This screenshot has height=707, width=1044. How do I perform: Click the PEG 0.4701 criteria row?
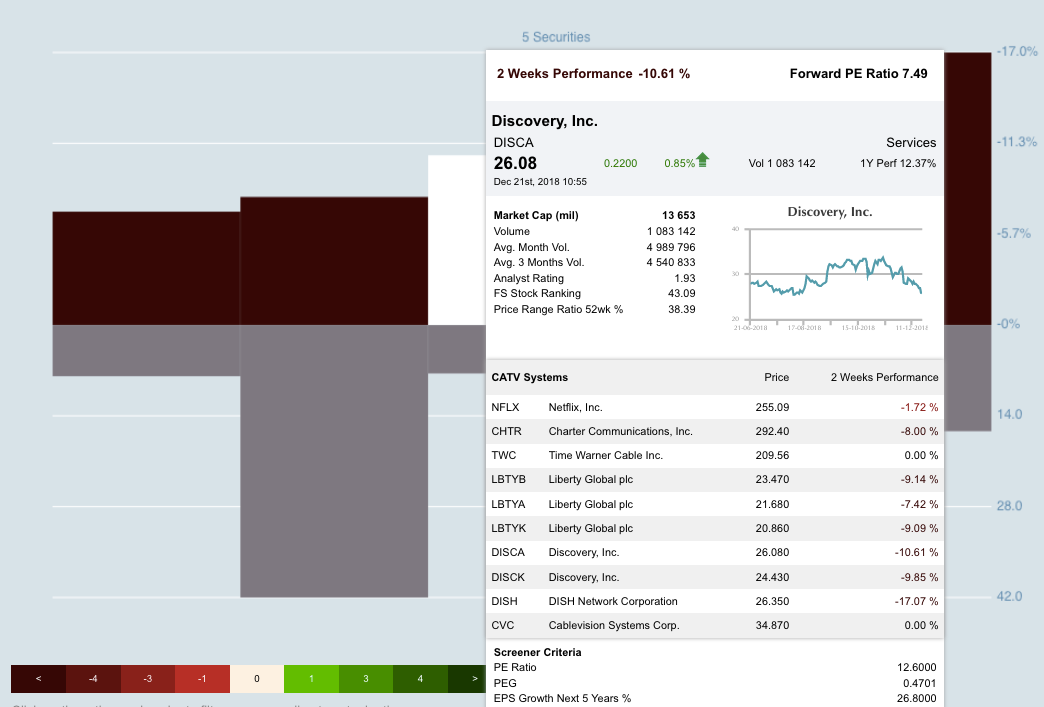pos(714,683)
